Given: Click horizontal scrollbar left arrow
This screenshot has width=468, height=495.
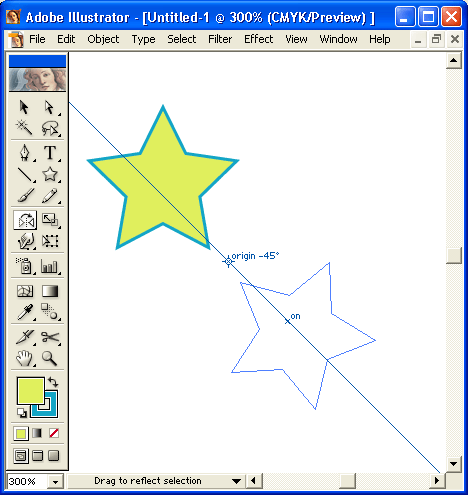Looking at the screenshot, I should [x=254, y=481].
